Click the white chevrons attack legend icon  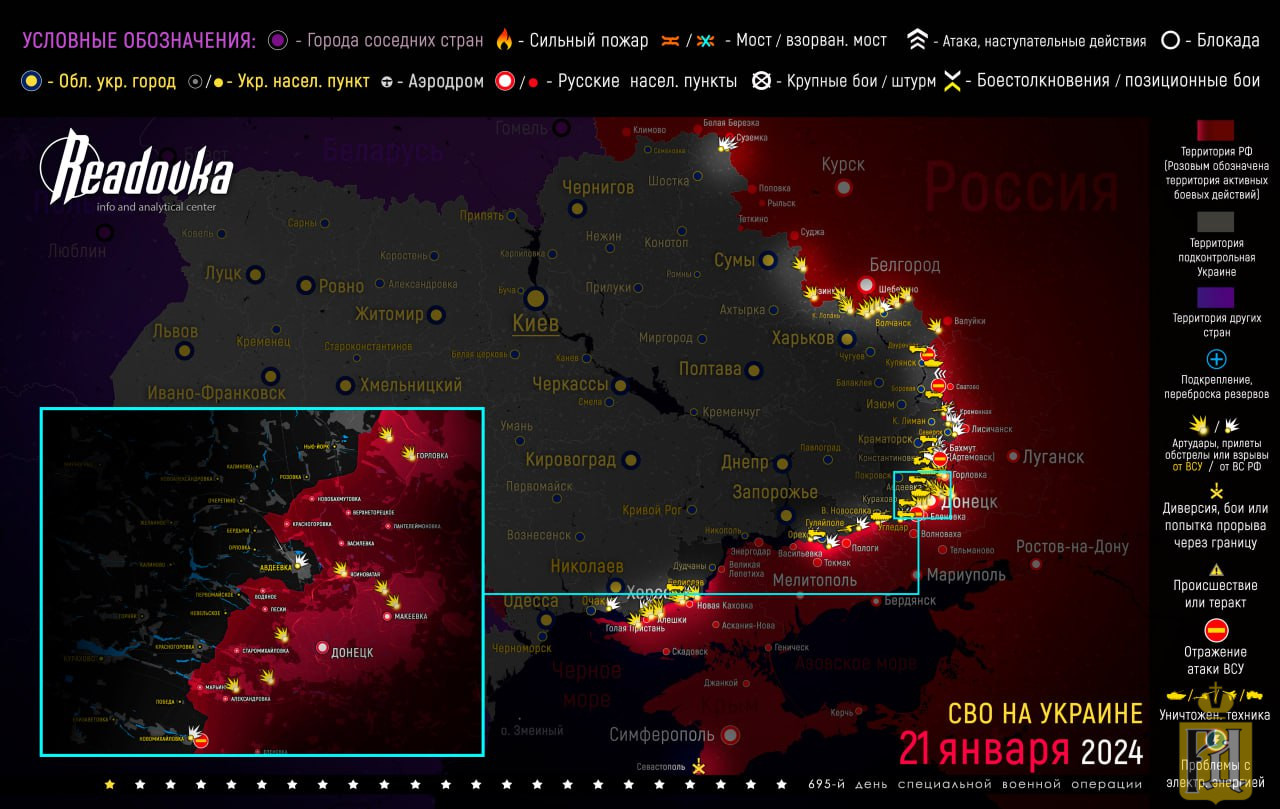917,40
